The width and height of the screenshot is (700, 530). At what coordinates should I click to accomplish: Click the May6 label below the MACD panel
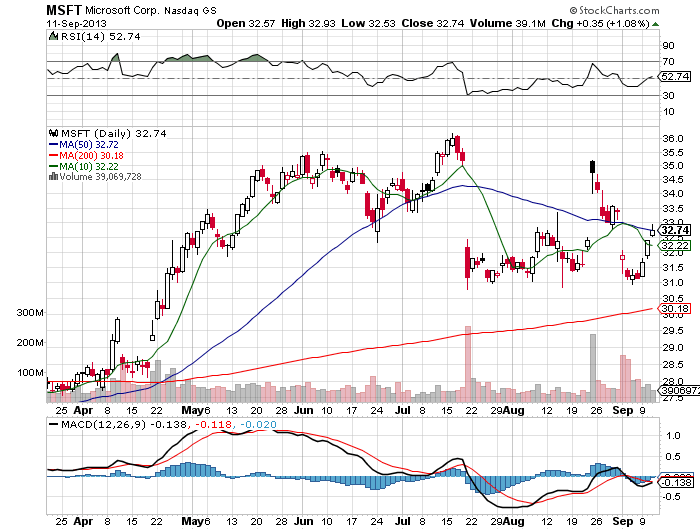tap(196, 521)
